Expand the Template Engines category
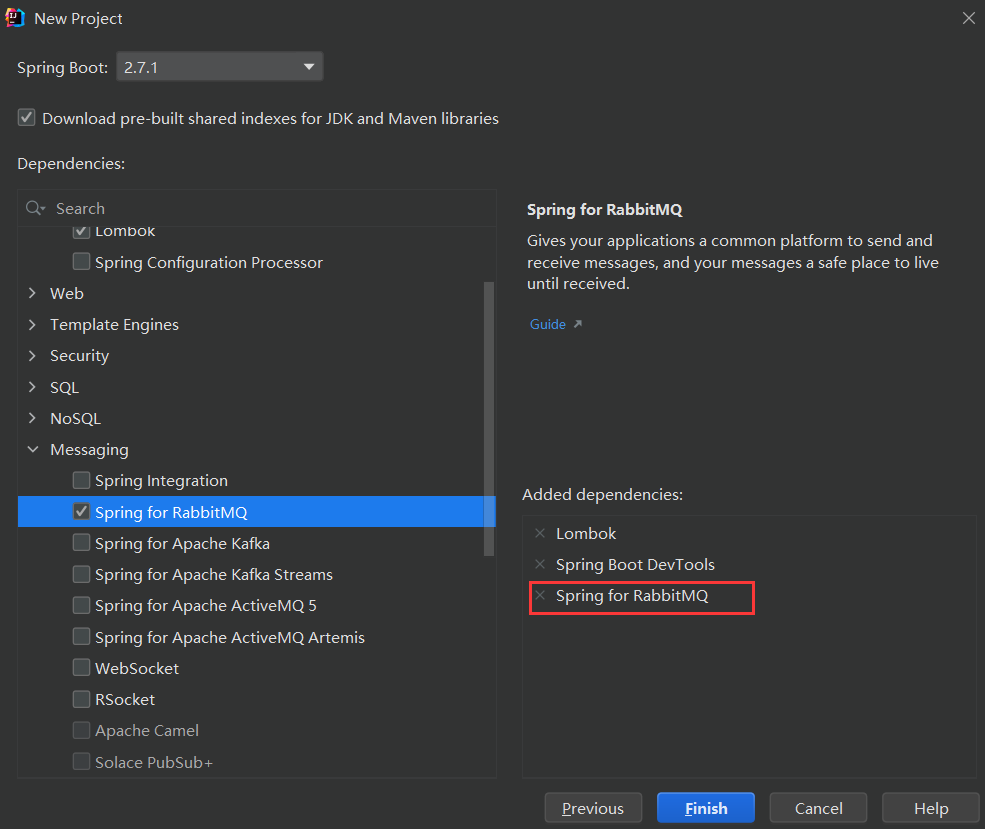Screen dimensions: 985x829 33,324
